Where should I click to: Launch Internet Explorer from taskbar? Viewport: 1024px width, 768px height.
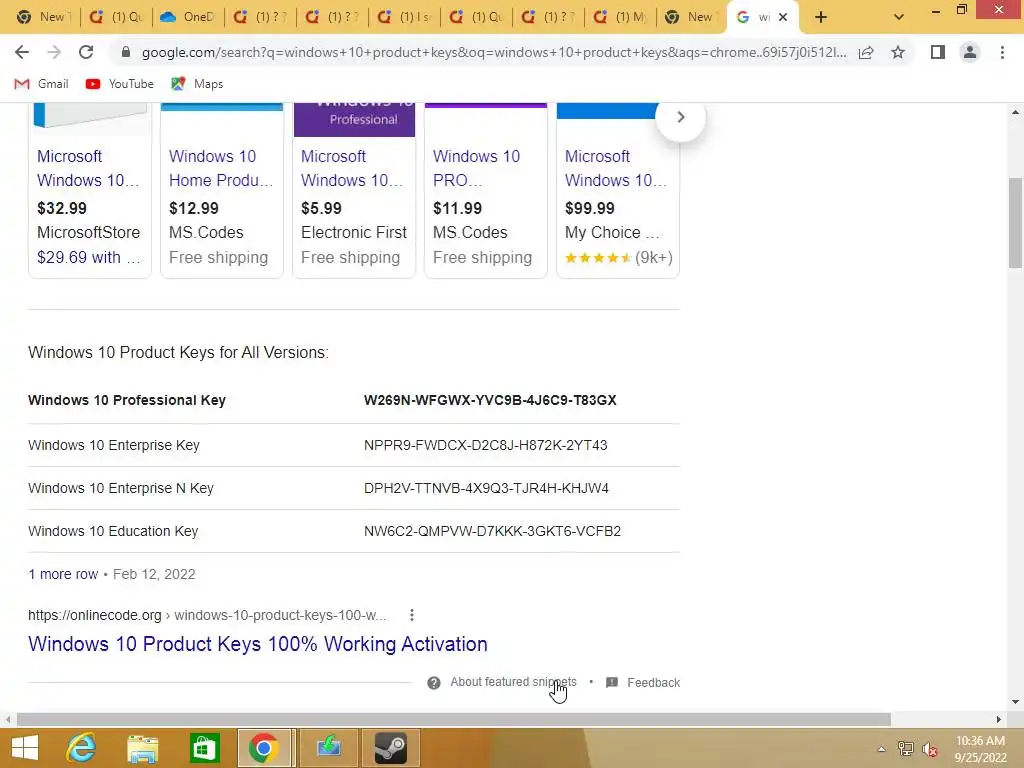click(x=82, y=748)
